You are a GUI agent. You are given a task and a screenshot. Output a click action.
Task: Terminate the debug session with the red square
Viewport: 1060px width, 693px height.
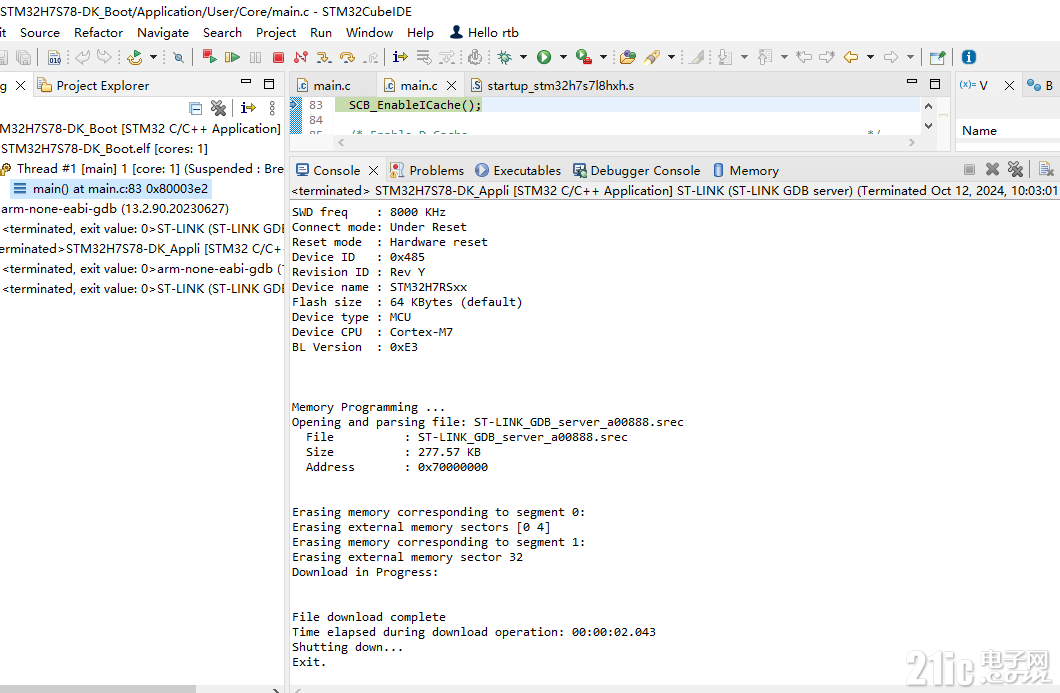click(278, 57)
